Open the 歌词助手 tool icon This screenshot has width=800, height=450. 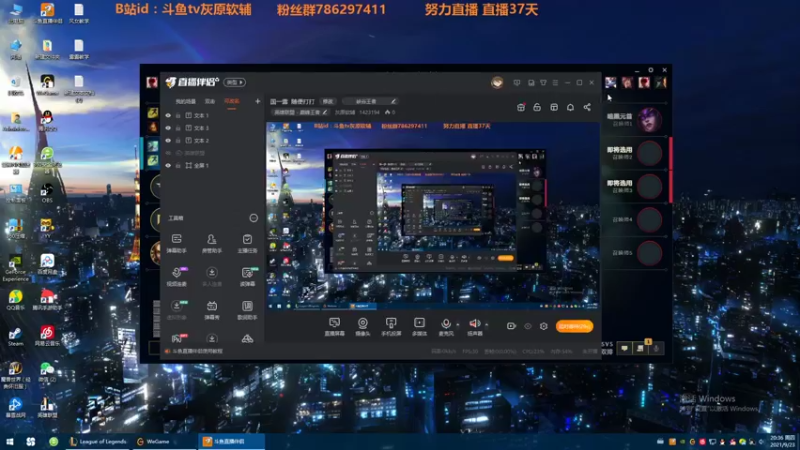tap(247, 309)
